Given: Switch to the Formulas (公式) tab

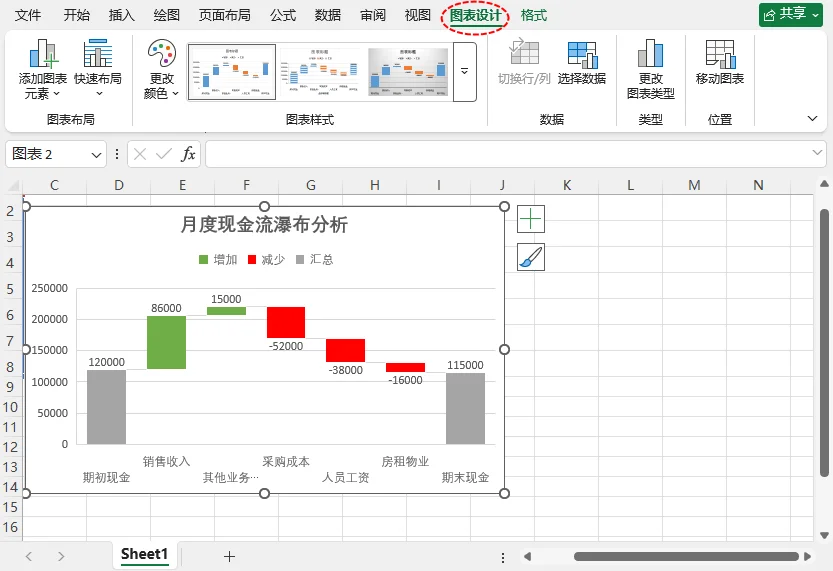Looking at the screenshot, I should click(x=283, y=15).
